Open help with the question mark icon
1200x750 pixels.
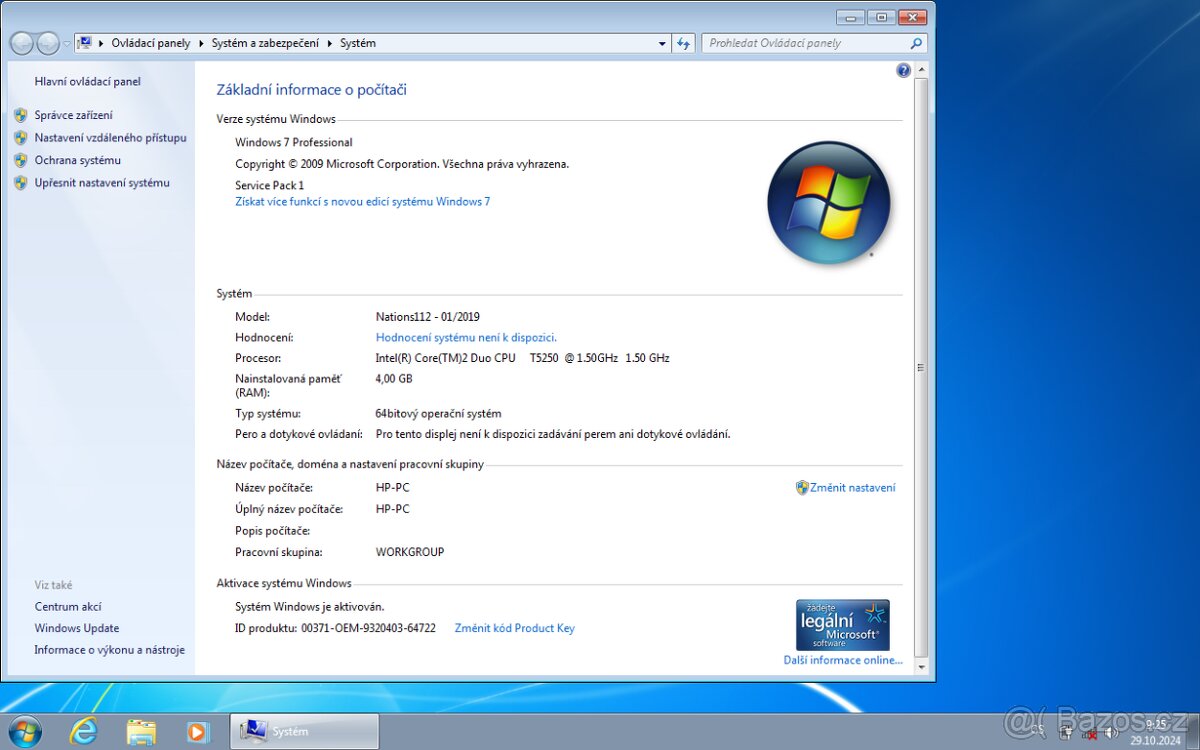click(x=904, y=70)
